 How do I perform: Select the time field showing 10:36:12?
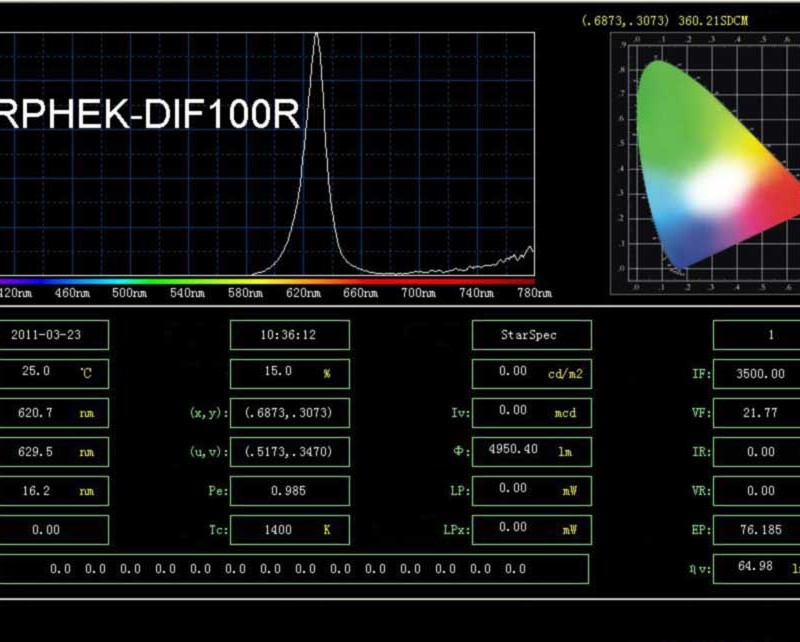tap(289, 335)
